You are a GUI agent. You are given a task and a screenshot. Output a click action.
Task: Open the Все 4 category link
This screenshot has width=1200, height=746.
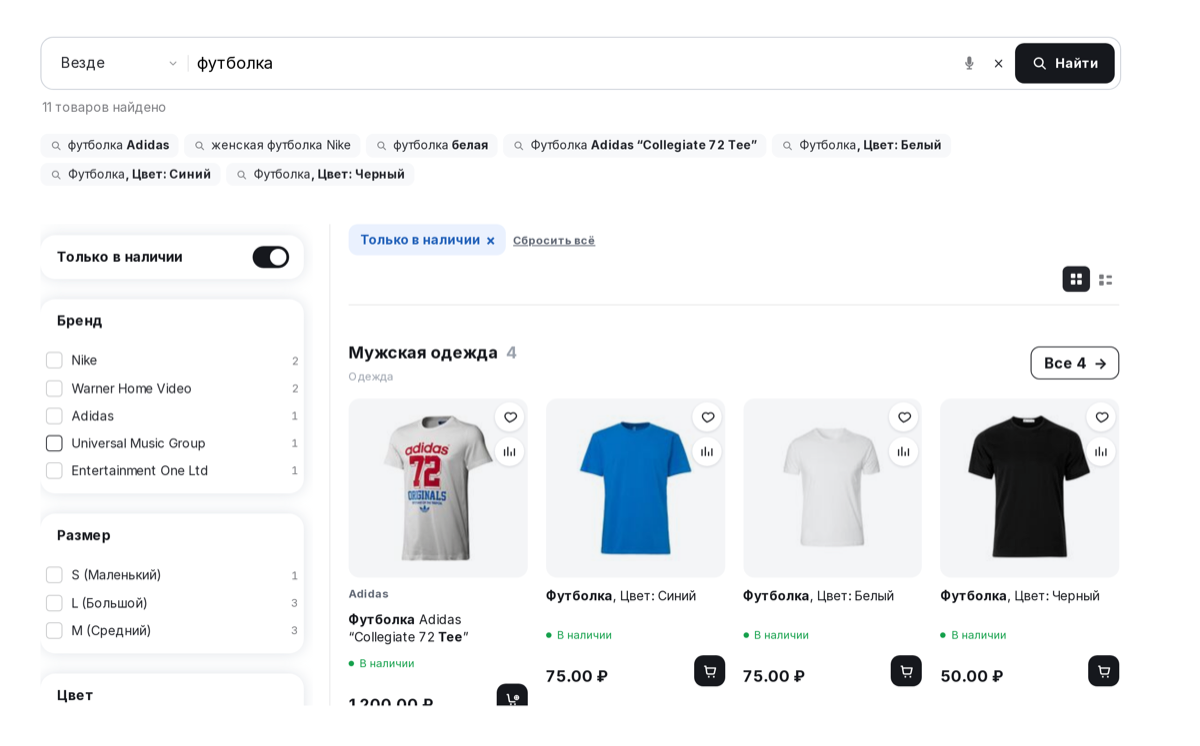tap(1074, 363)
